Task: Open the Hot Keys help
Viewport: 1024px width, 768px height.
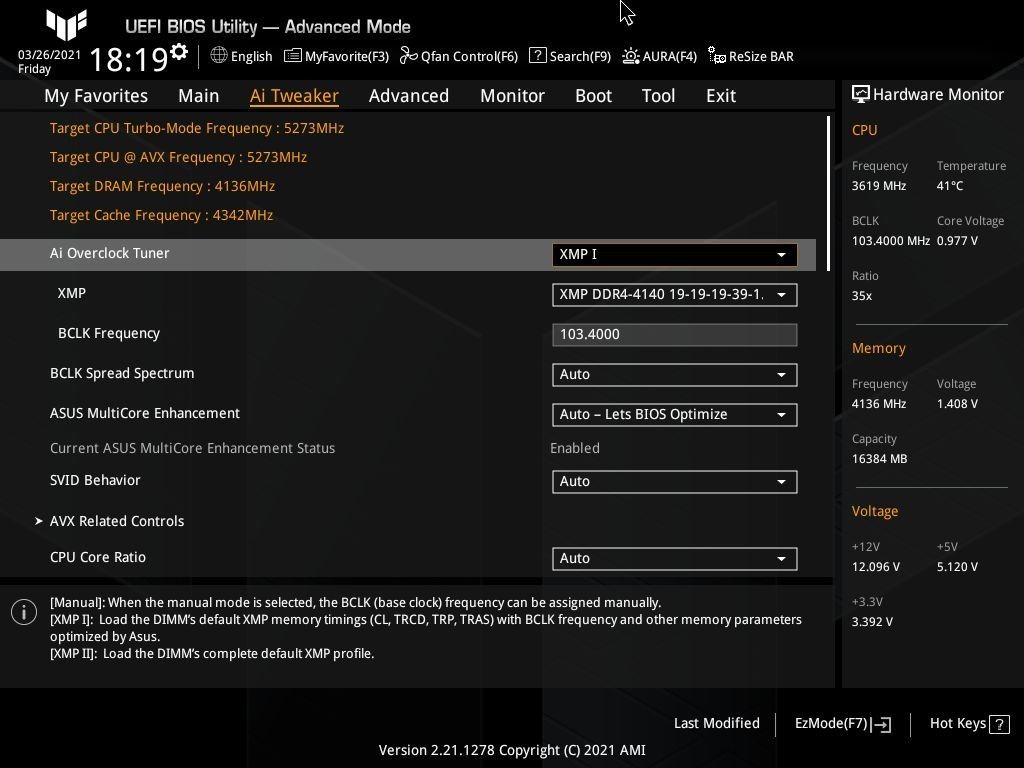Action: [969, 724]
